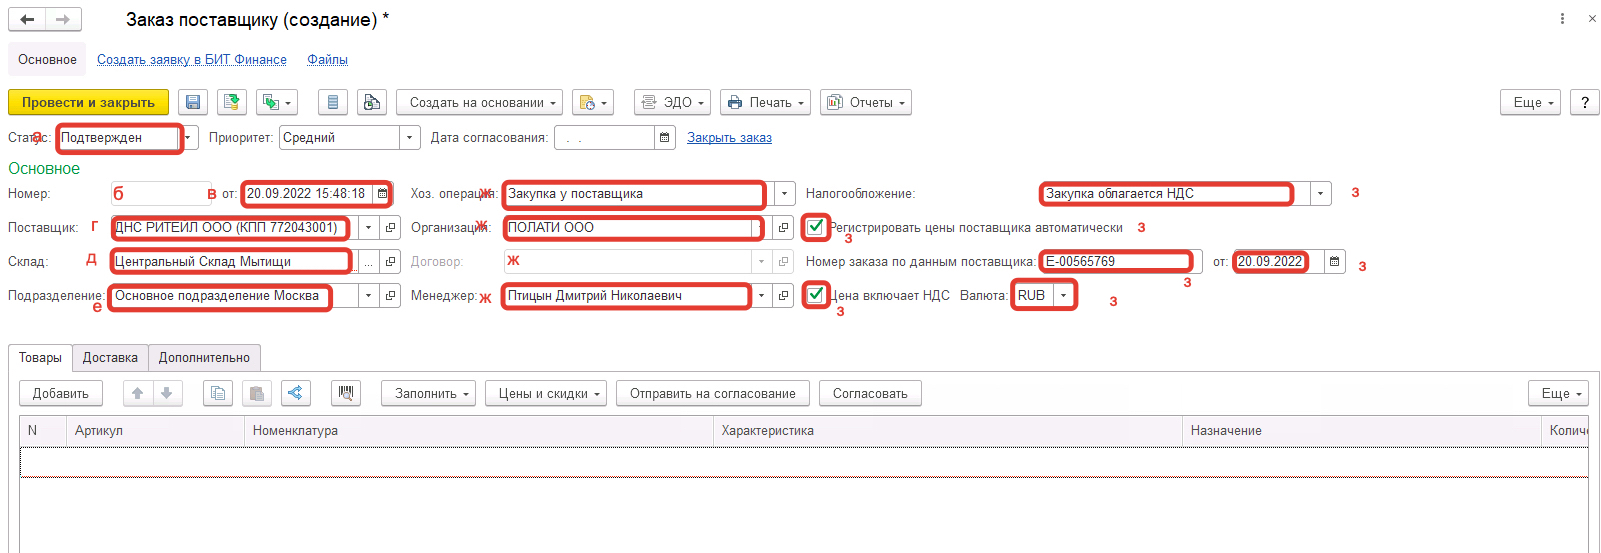Open help with the question mark button
The width and height of the screenshot is (1601, 553).
[x=1585, y=102]
